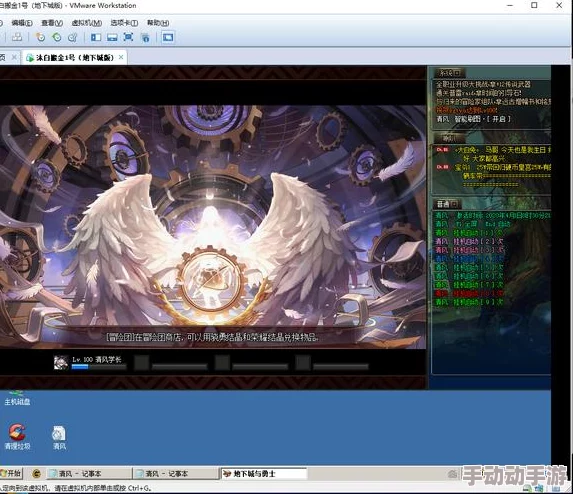Viewport: 573px width, 494px height.
Task: Close the 沐白搬金1号 (地下城版) tab
Action: pos(121,57)
